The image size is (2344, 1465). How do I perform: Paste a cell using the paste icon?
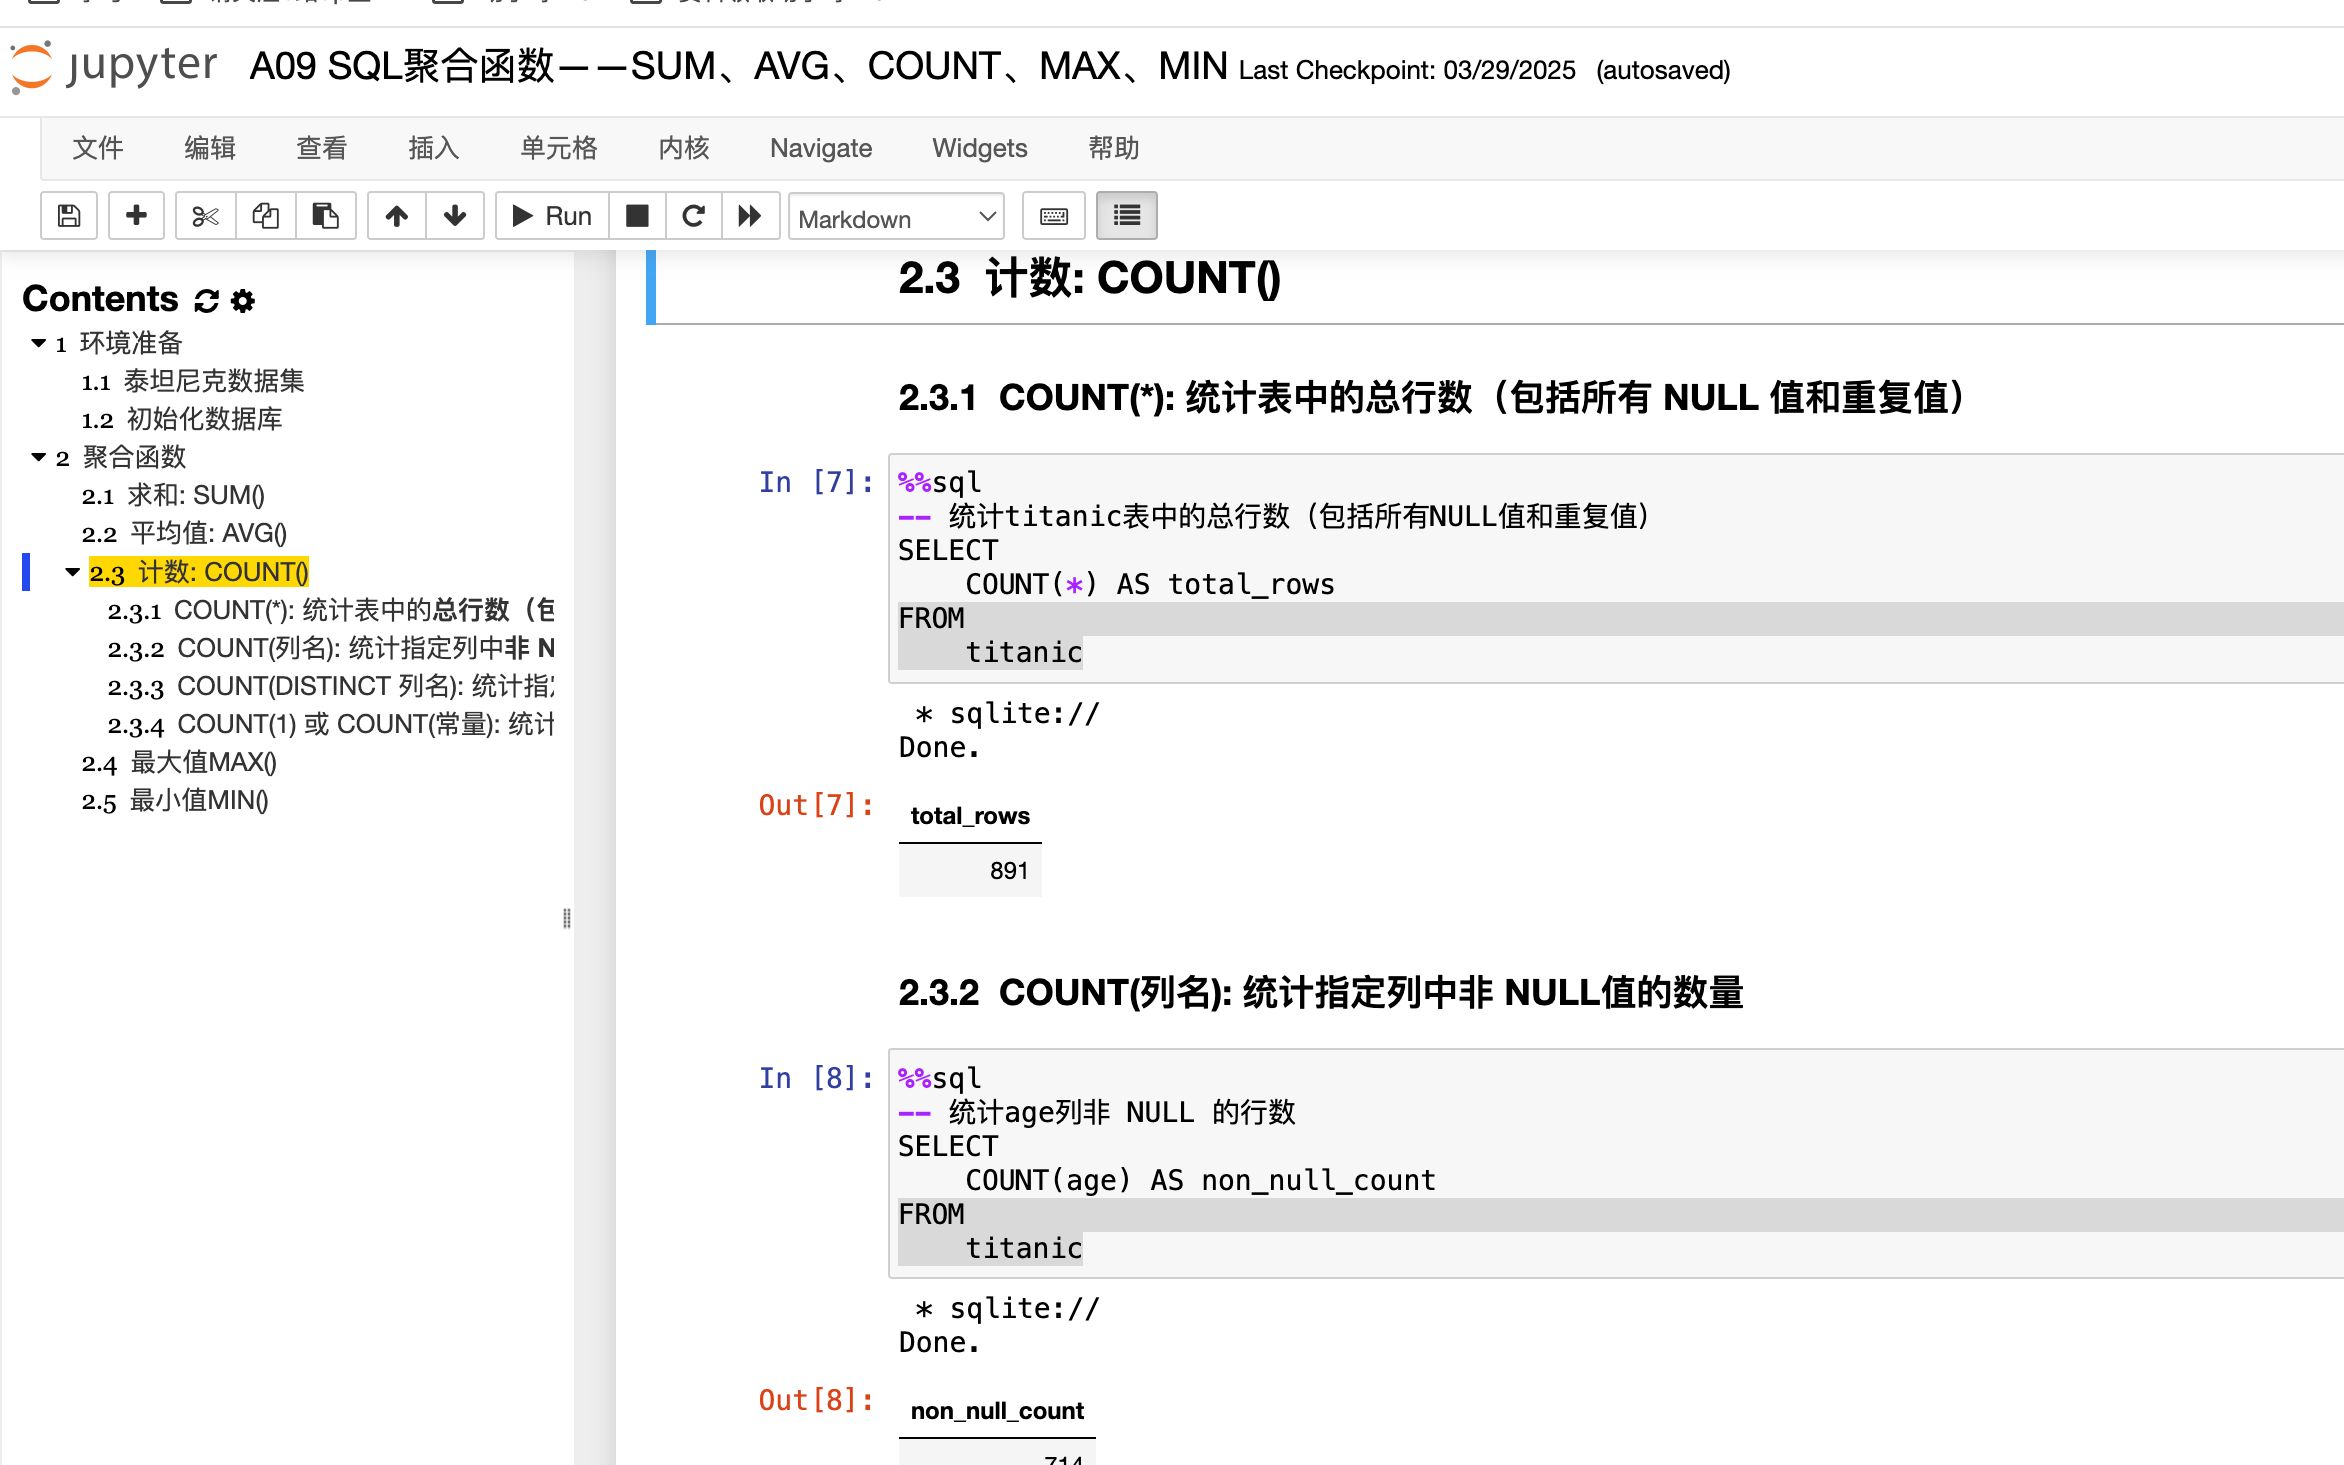326,216
